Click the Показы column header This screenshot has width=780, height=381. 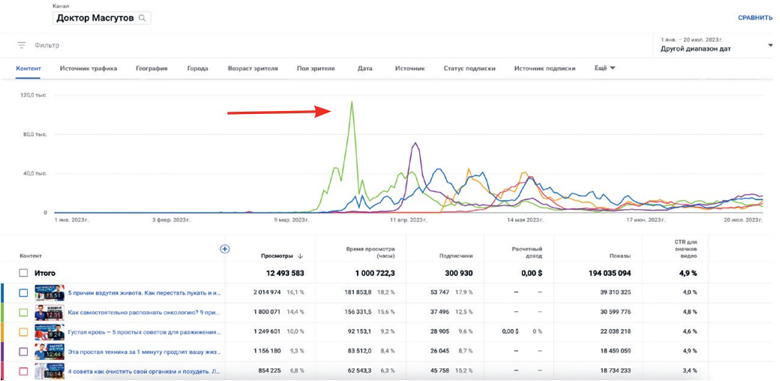pyautogui.click(x=619, y=256)
